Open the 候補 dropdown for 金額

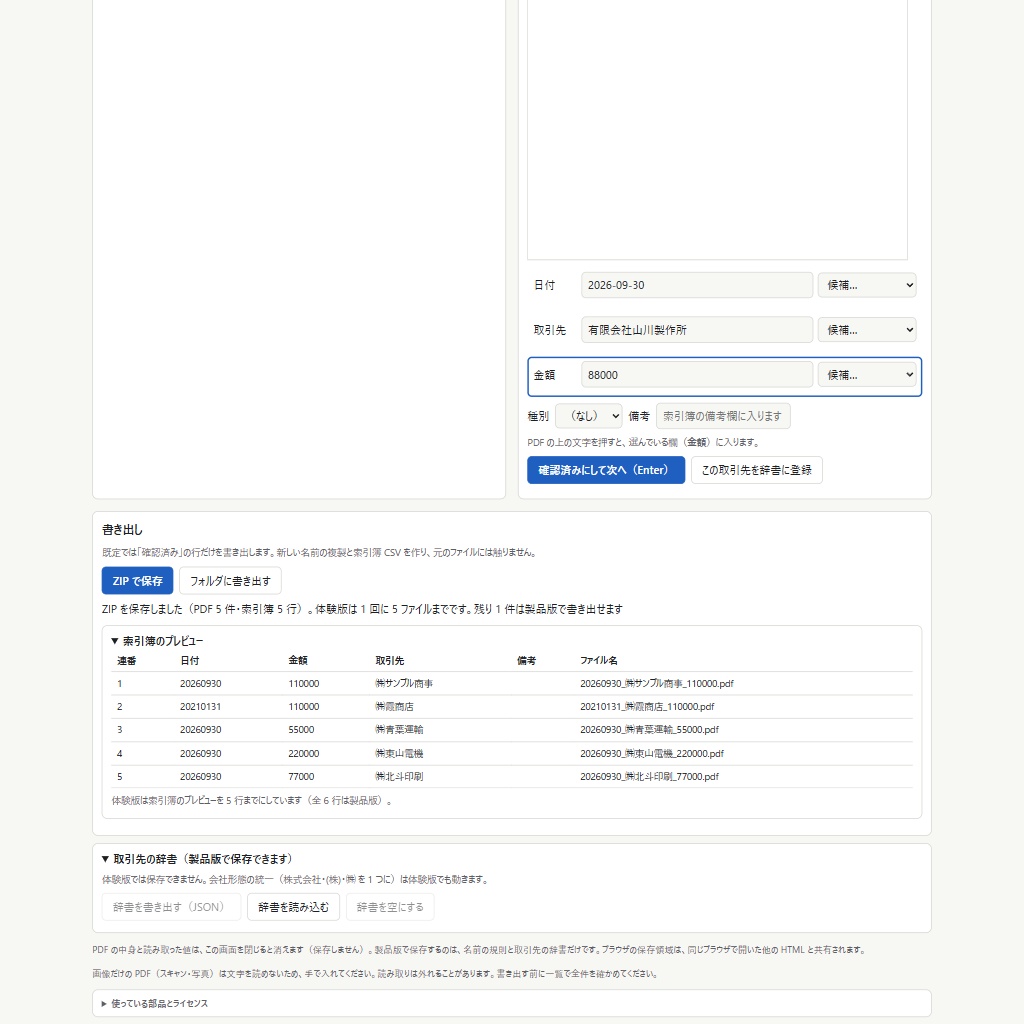click(x=867, y=375)
